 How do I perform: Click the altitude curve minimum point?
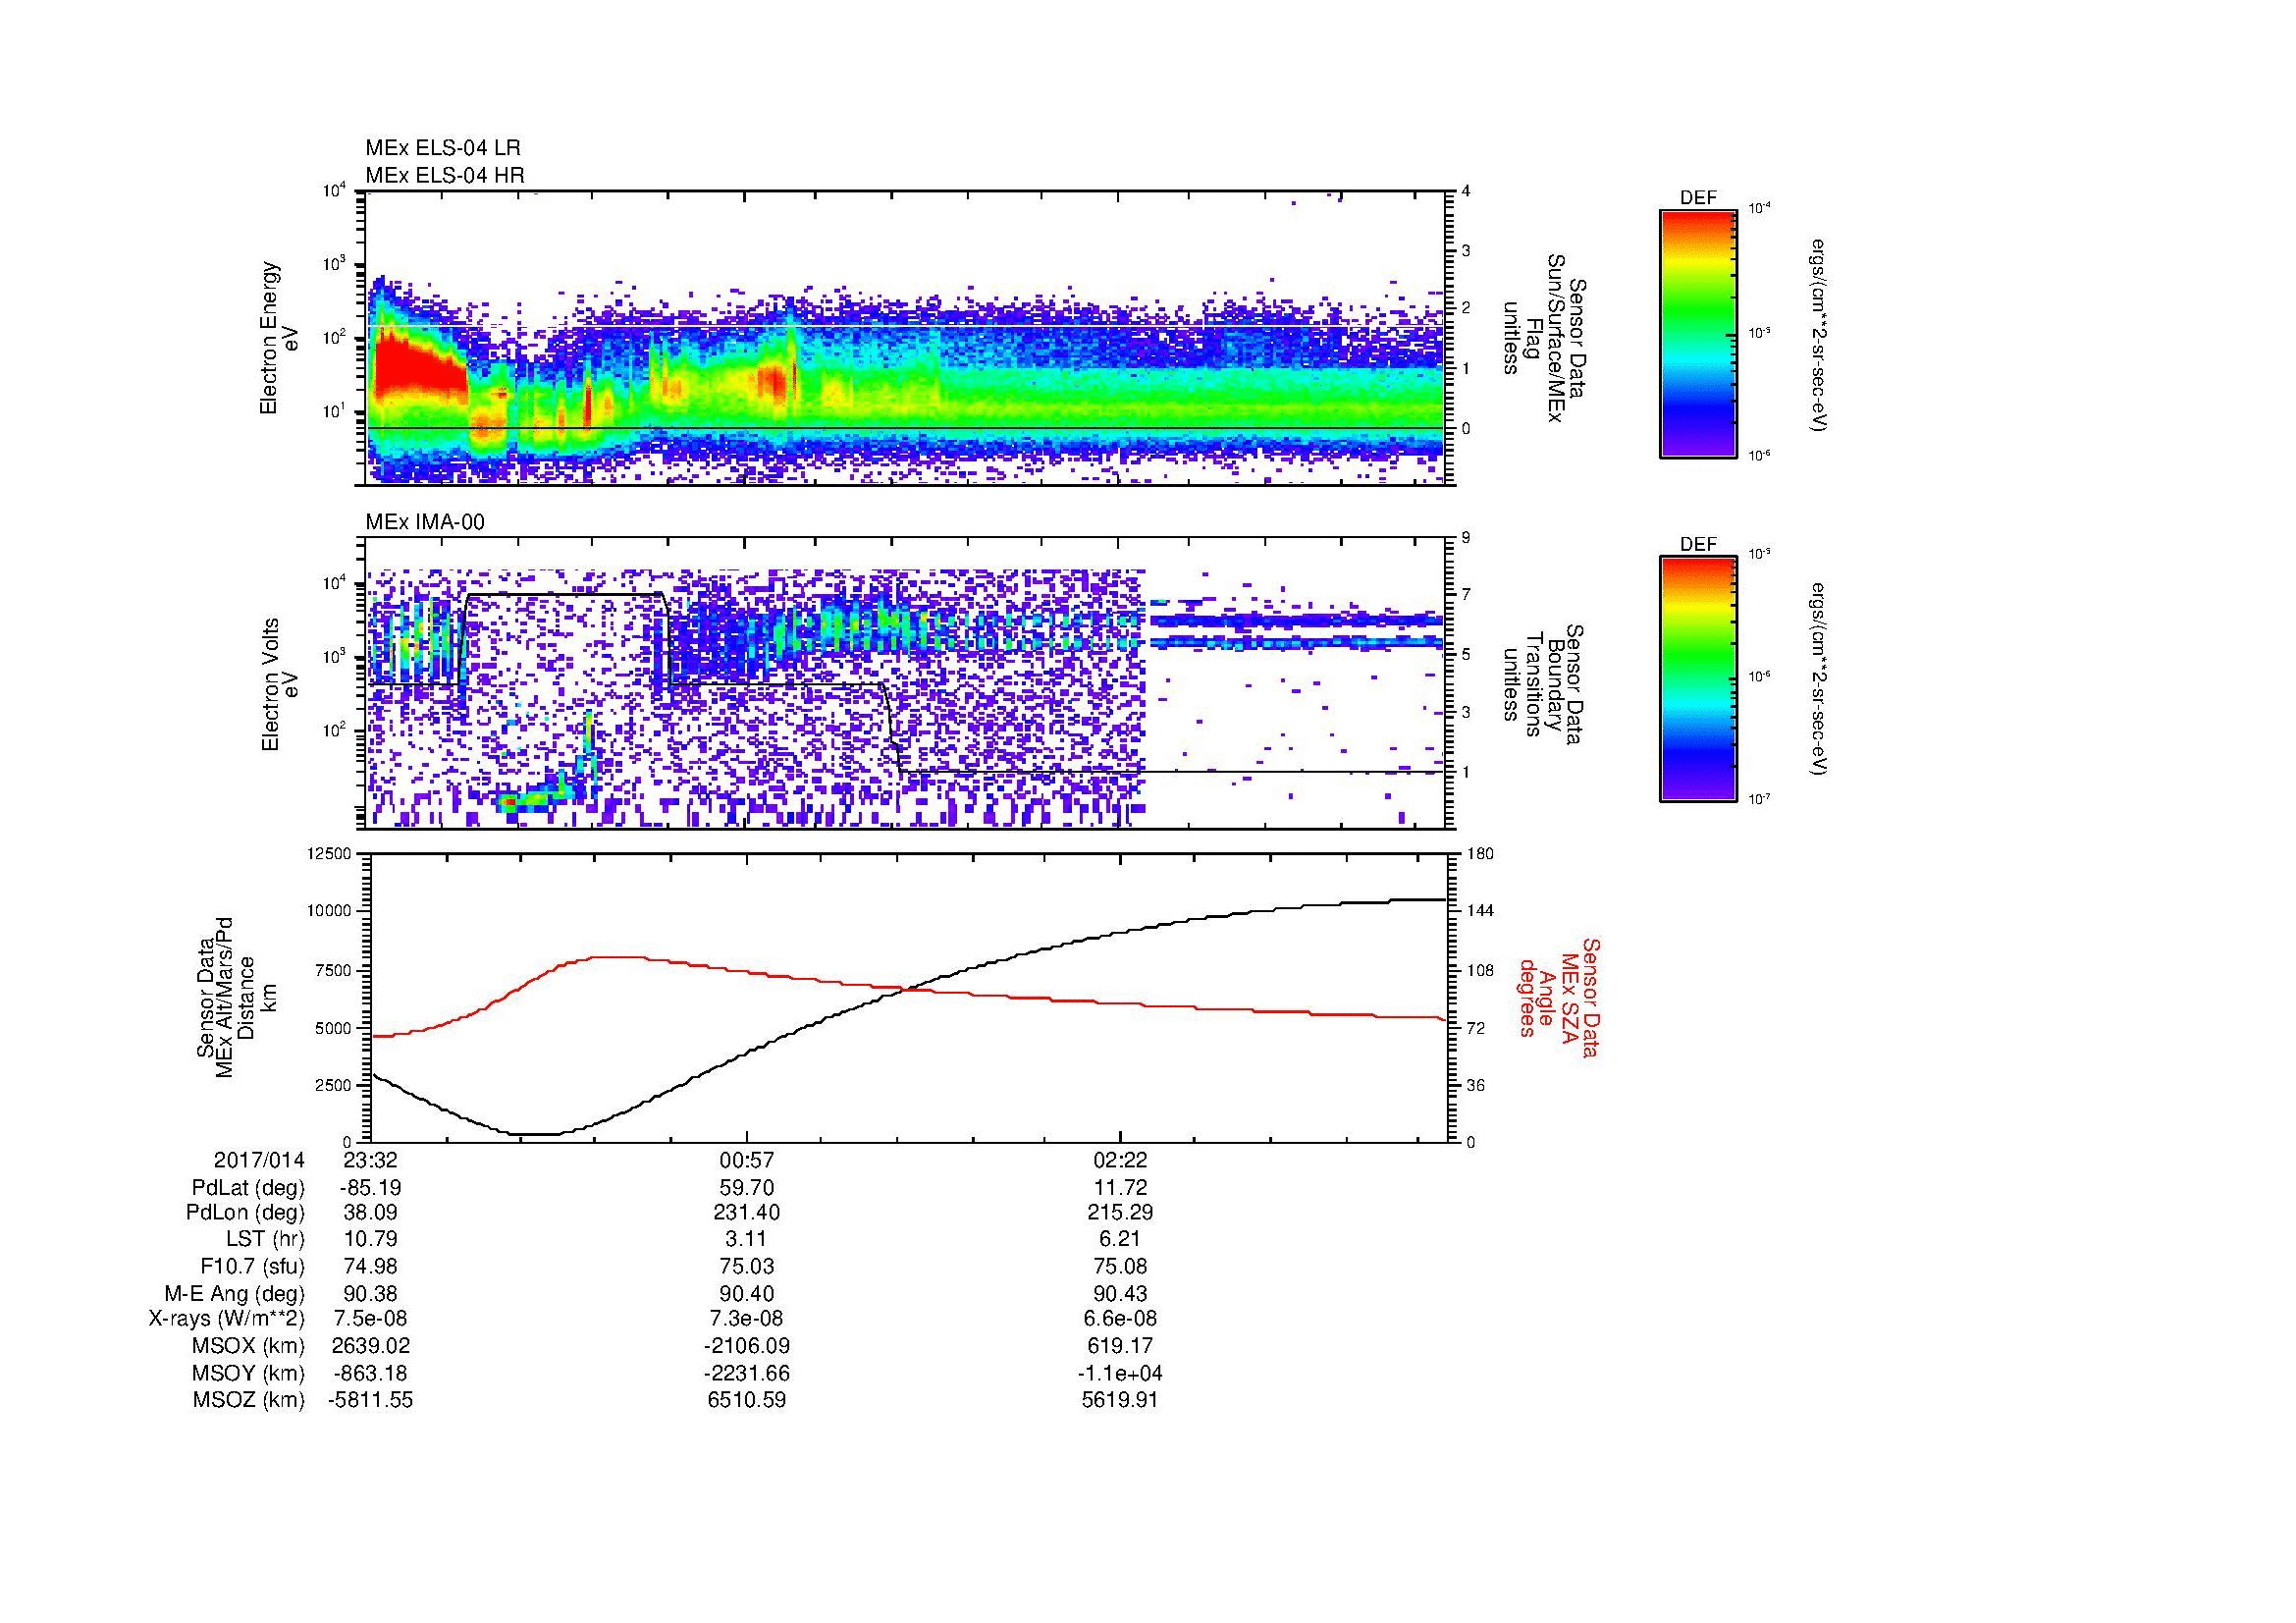[x=535, y=1134]
